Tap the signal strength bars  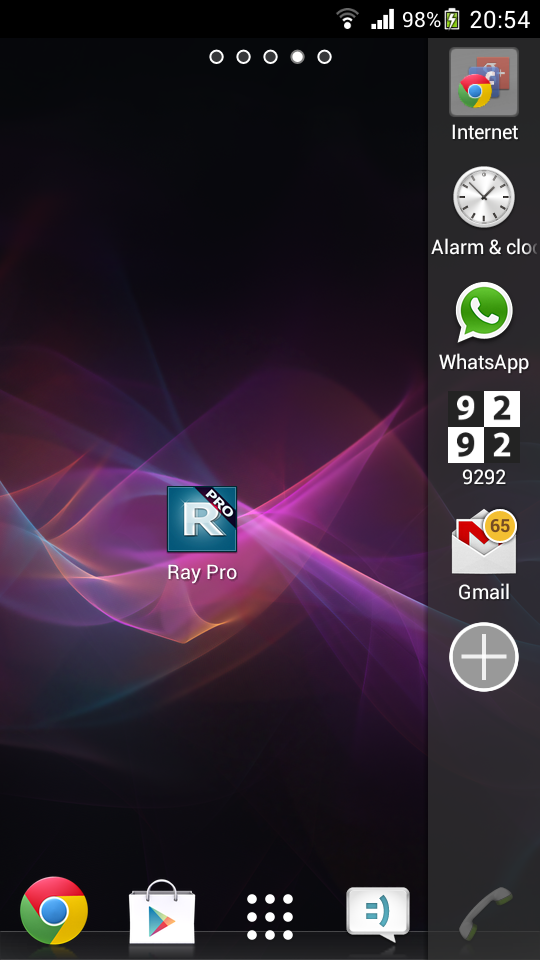coord(383,19)
